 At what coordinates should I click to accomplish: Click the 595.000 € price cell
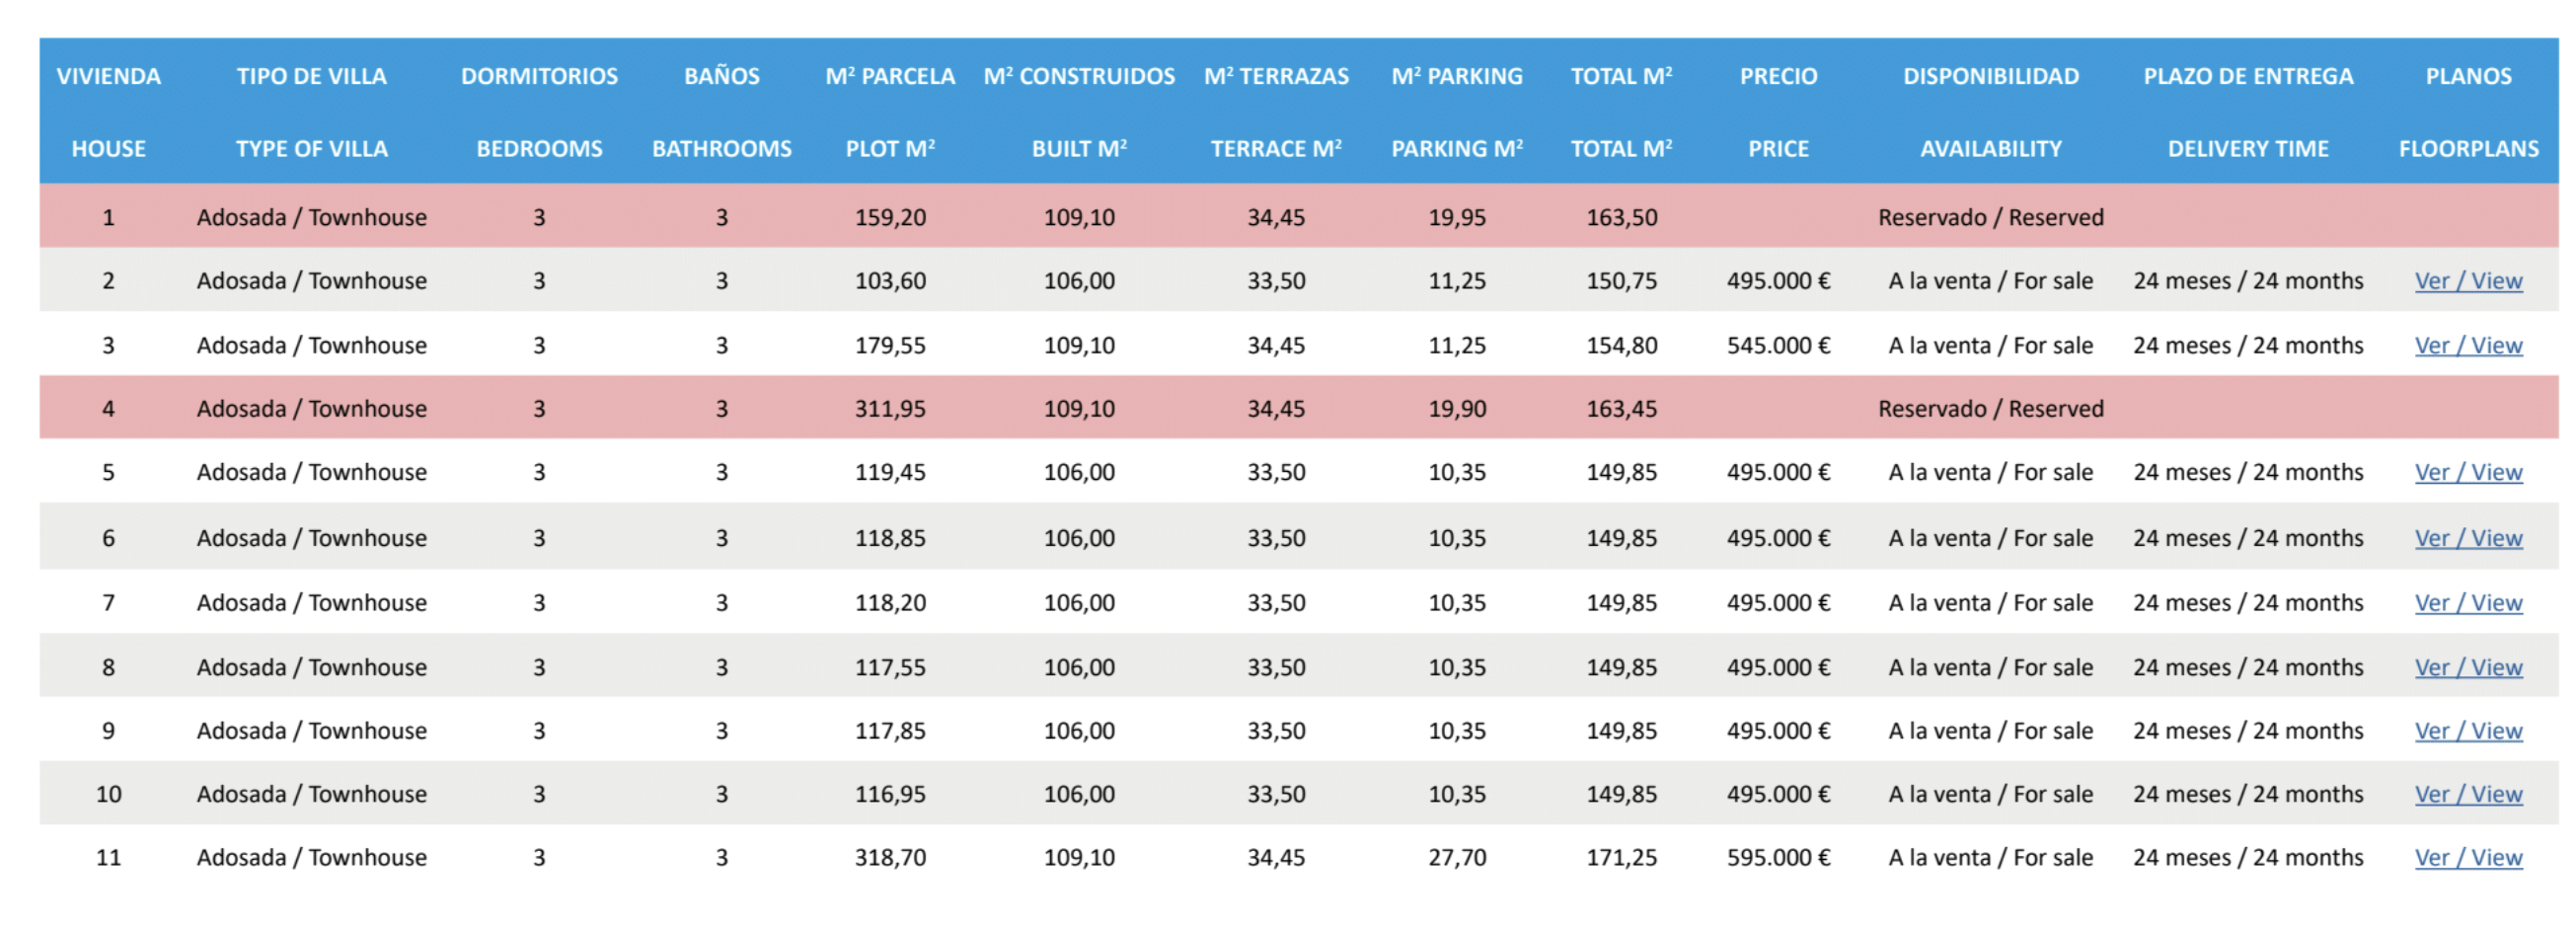tap(1778, 857)
